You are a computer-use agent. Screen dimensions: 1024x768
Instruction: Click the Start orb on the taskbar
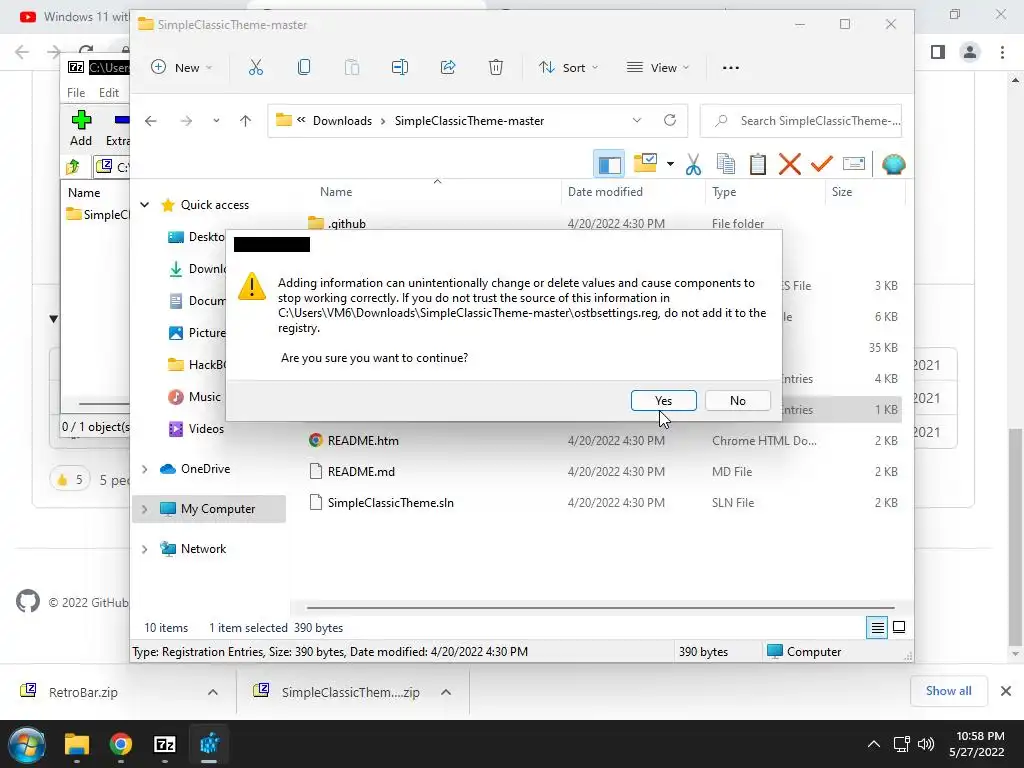pos(27,744)
